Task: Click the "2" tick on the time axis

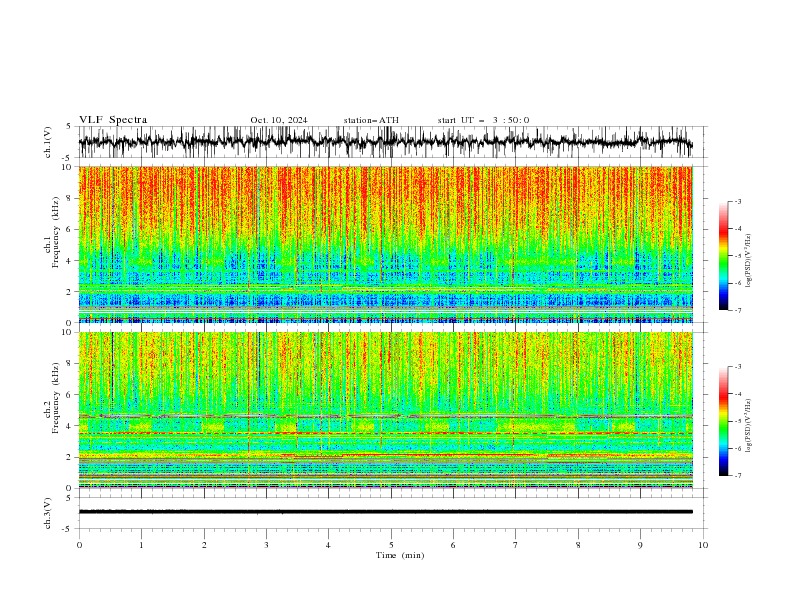Action: click(x=204, y=545)
